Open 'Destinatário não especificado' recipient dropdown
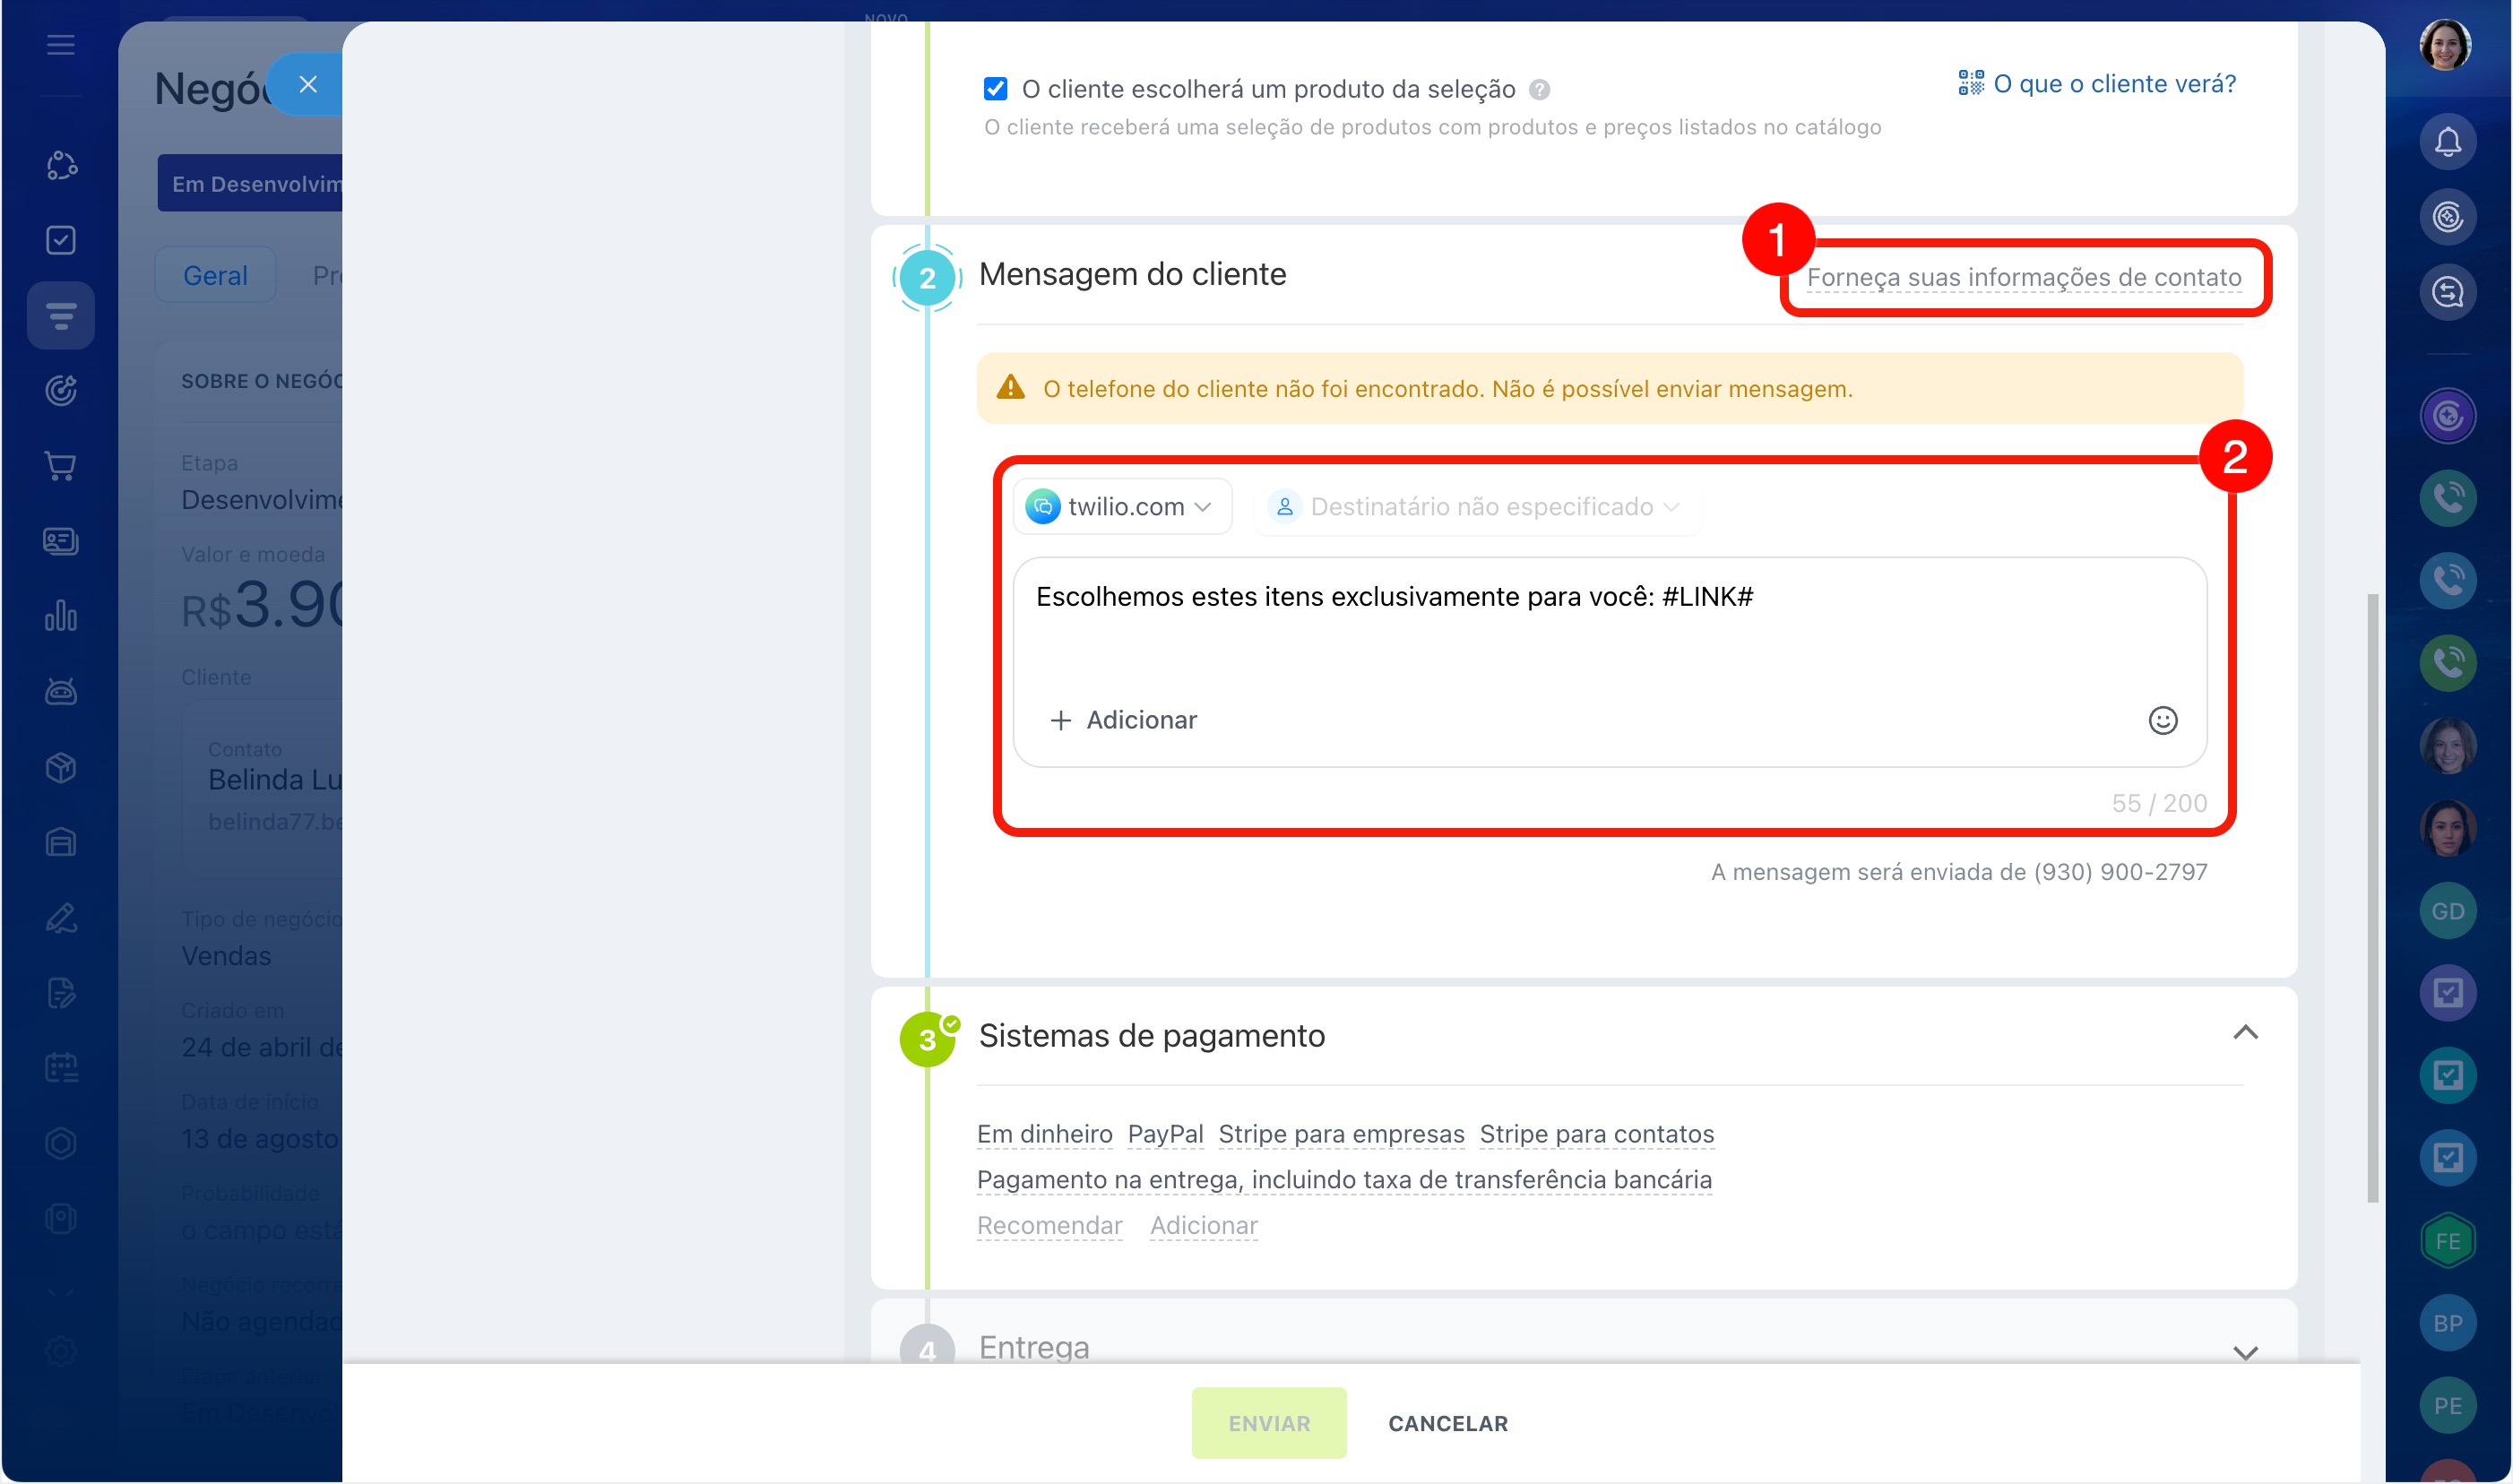Image resolution: width=2513 pixels, height=1484 pixels. click(x=1479, y=507)
